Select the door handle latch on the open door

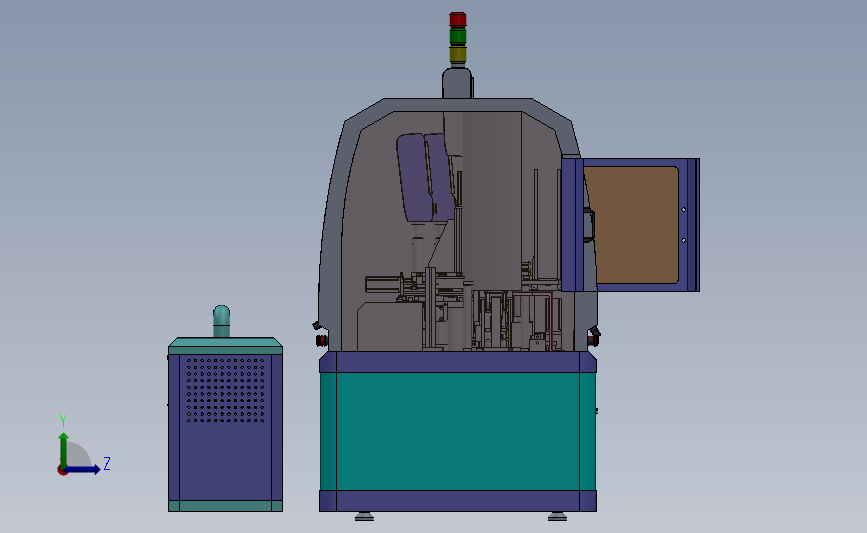tap(589, 224)
